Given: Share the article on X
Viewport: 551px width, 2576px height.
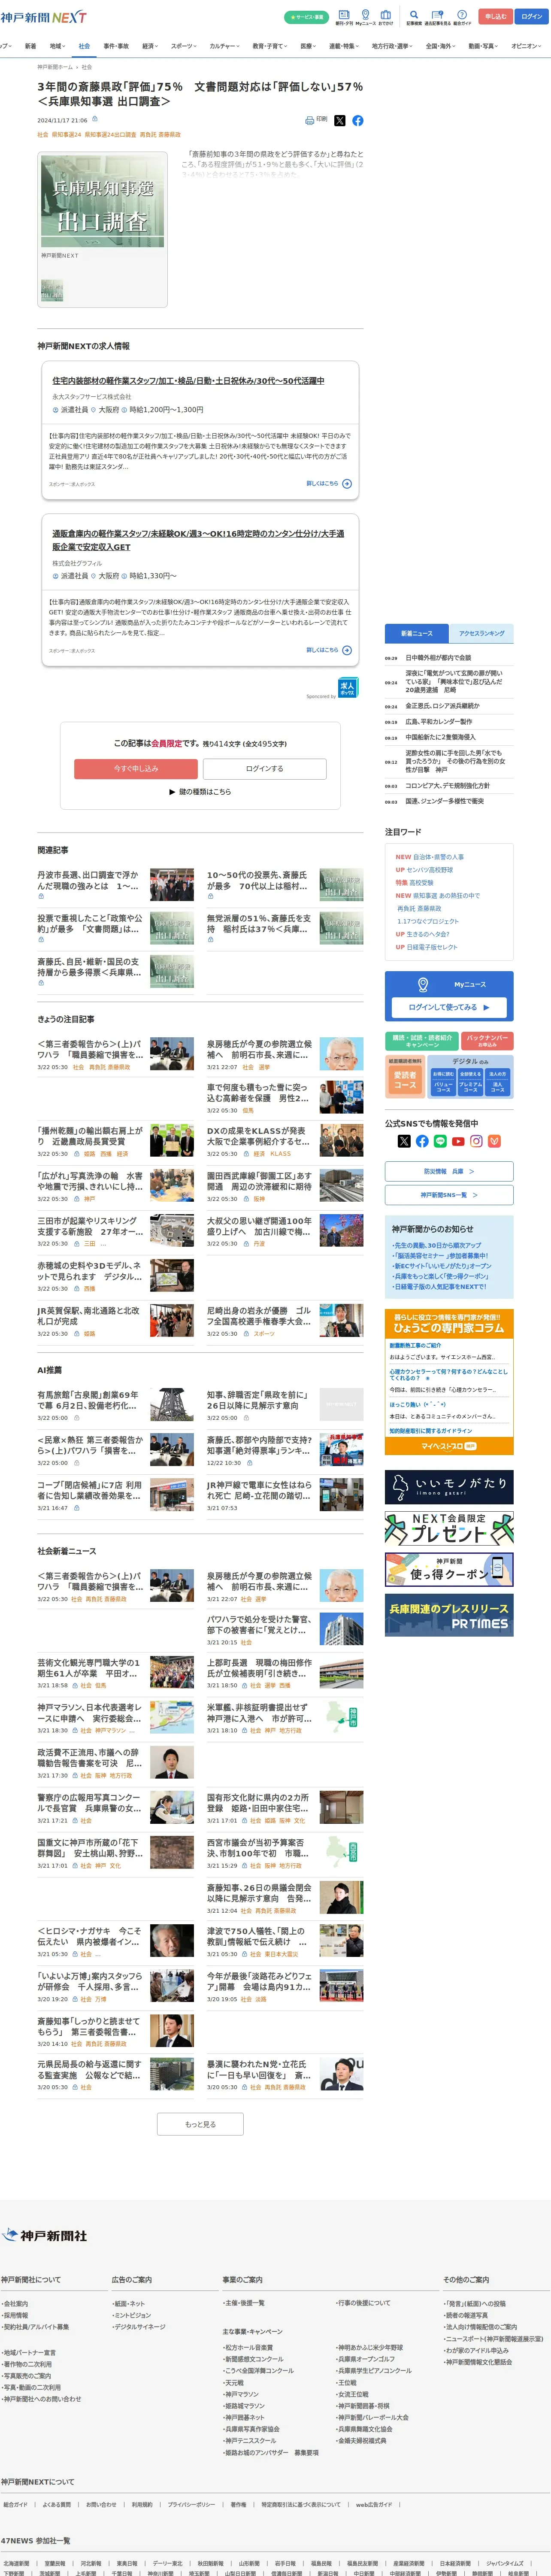Looking at the screenshot, I should pos(339,120).
